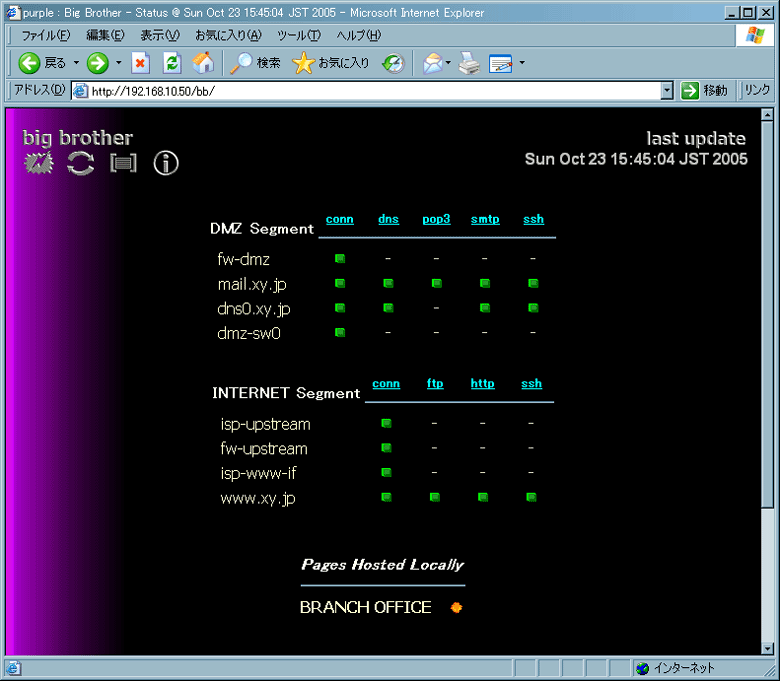Click Big Brother bracketed report icon

[123, 163]
